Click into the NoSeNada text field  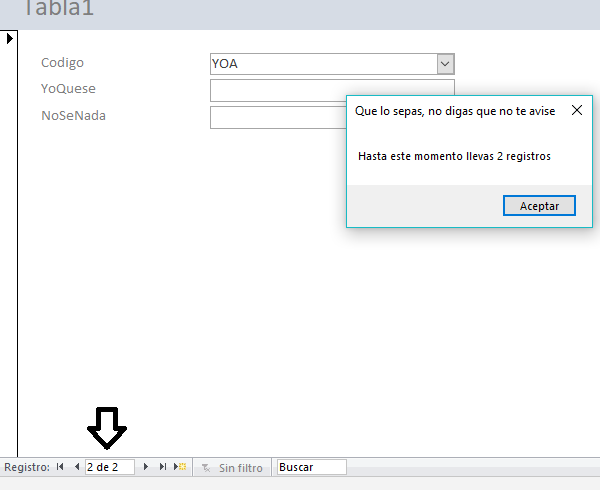(278, 117)
